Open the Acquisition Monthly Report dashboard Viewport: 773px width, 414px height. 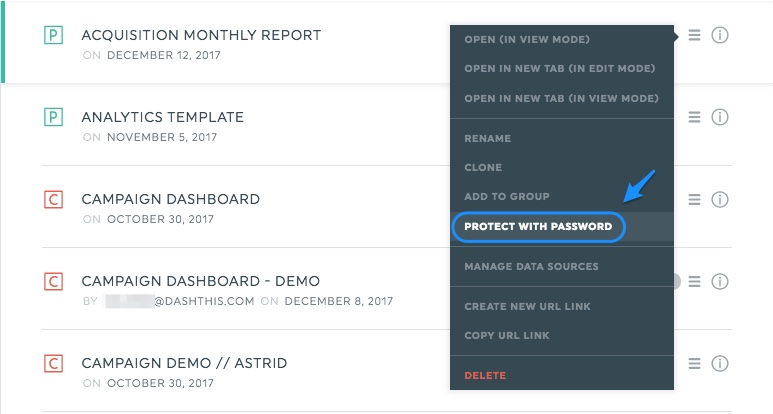pyautogui.click(x=201, y=35)
